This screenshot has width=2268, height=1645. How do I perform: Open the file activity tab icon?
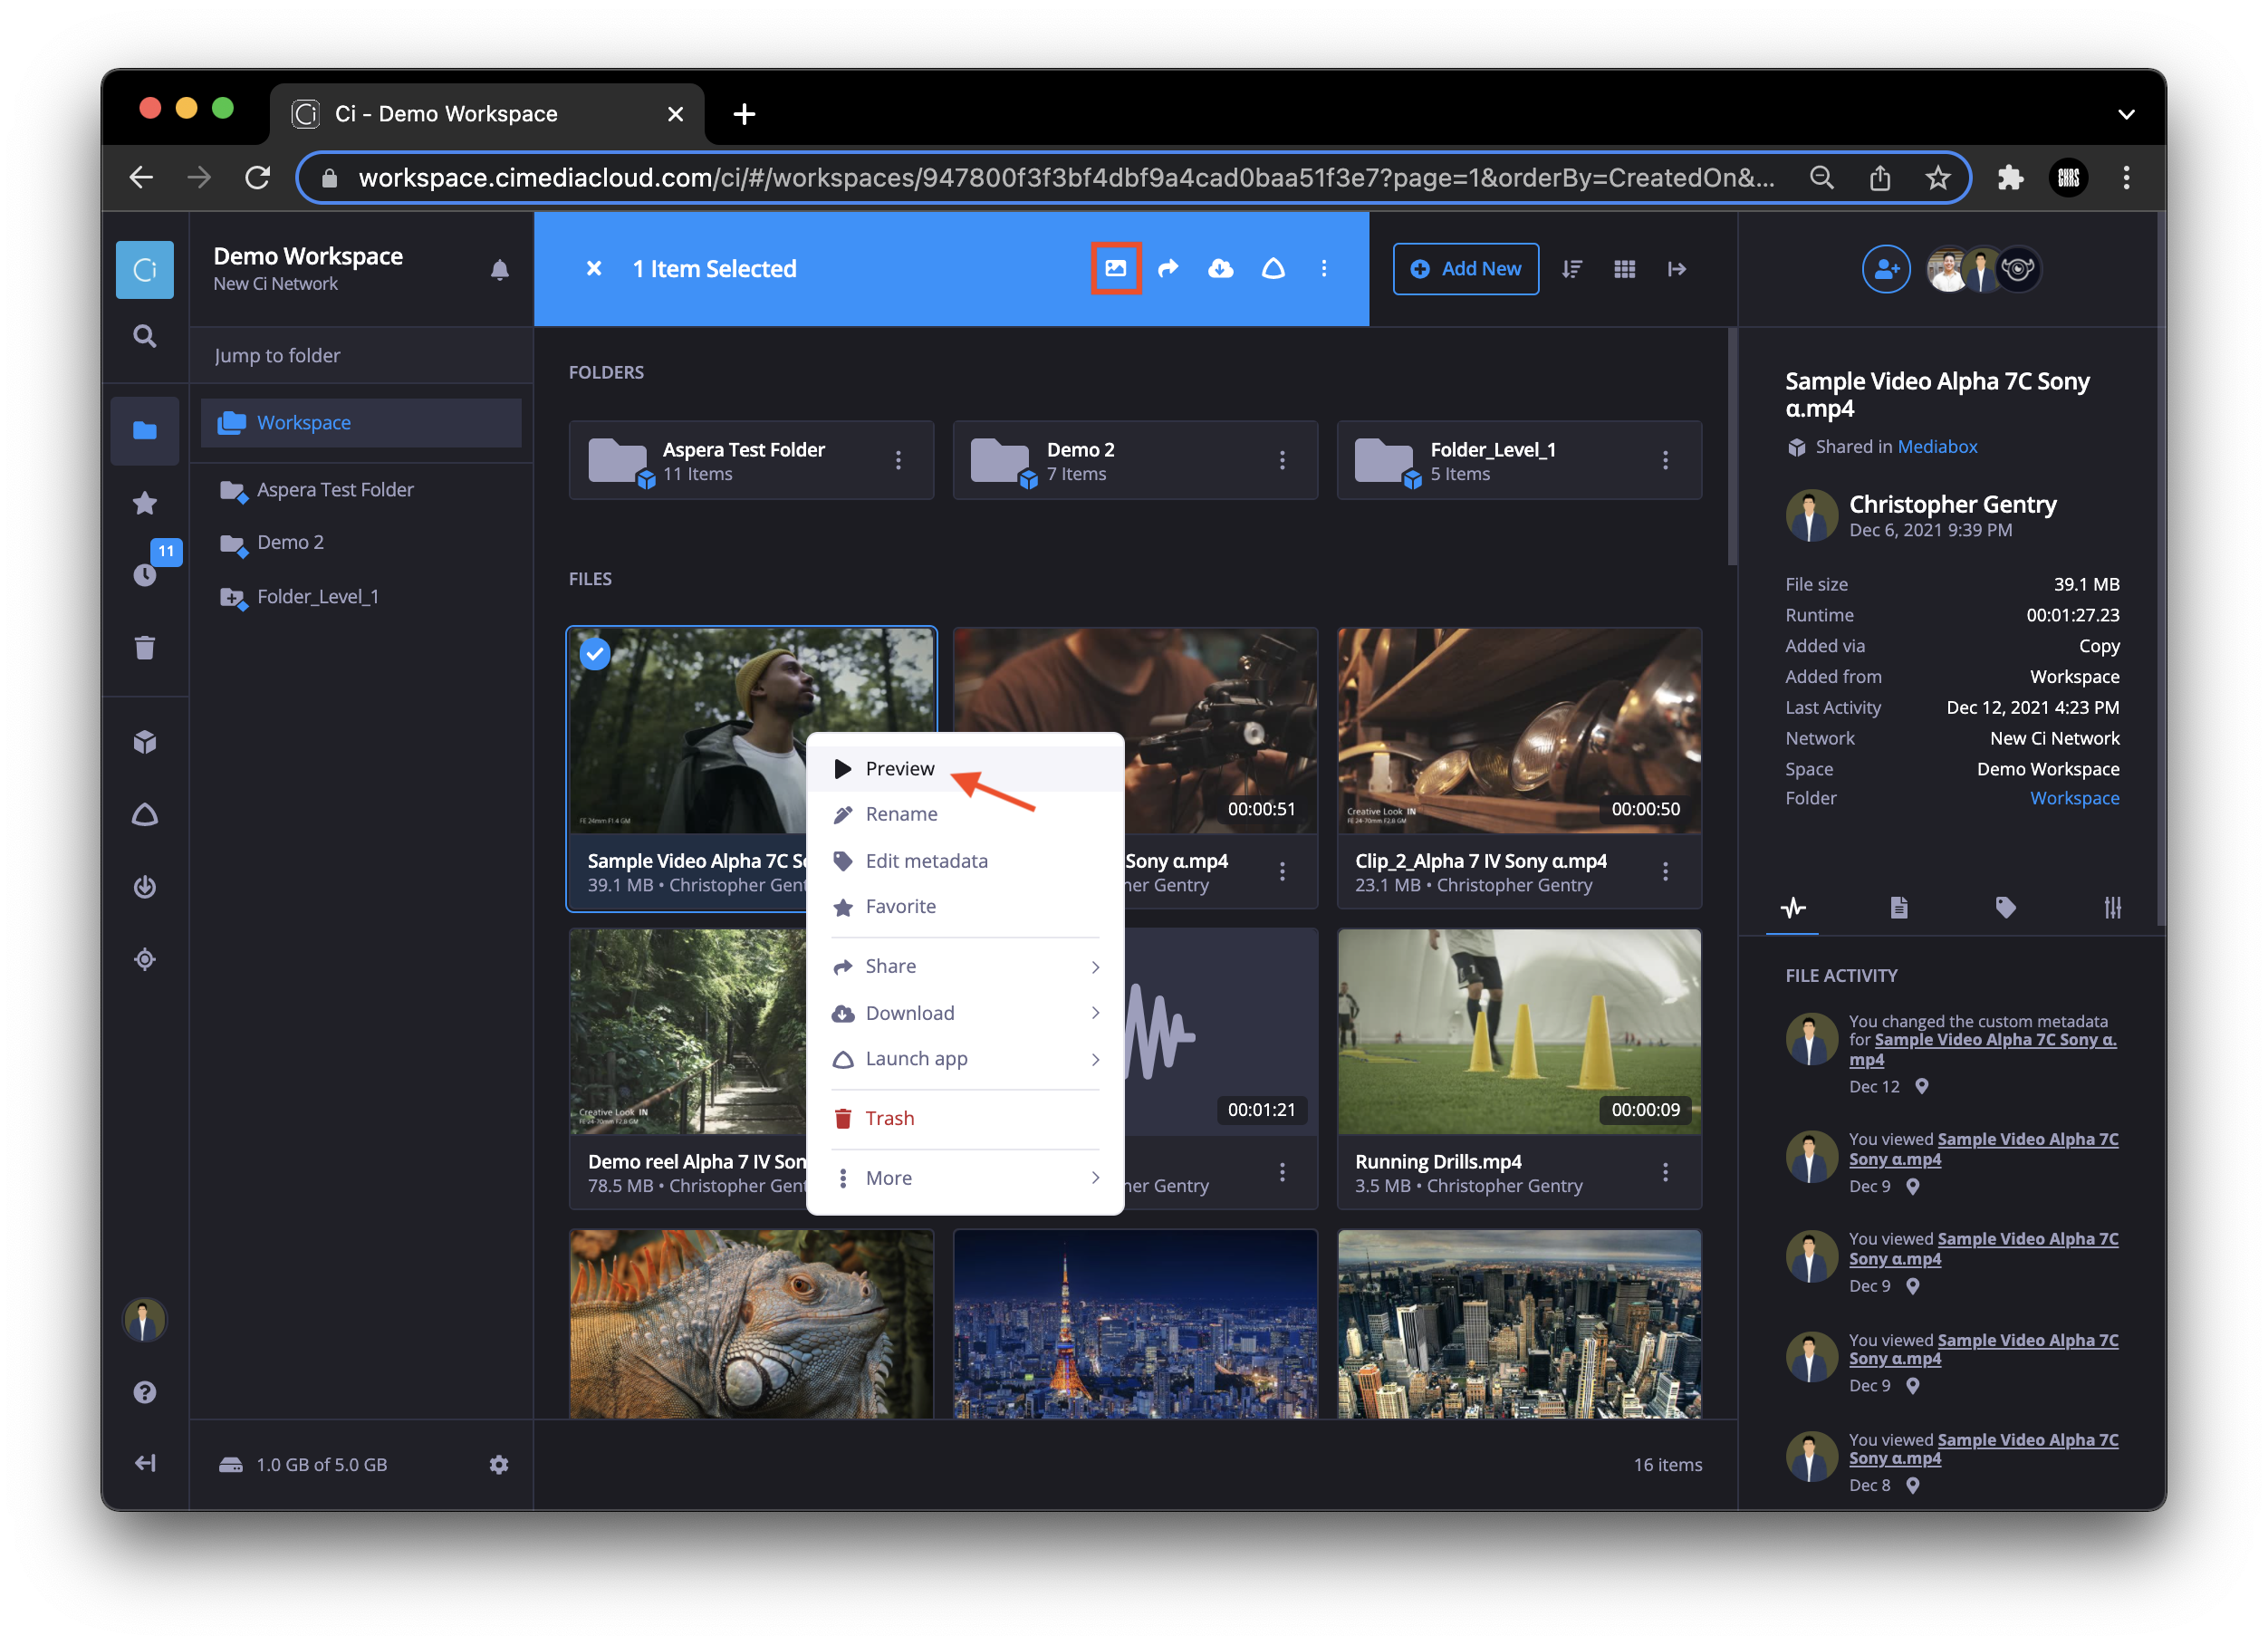click(x=1793, y=907)
